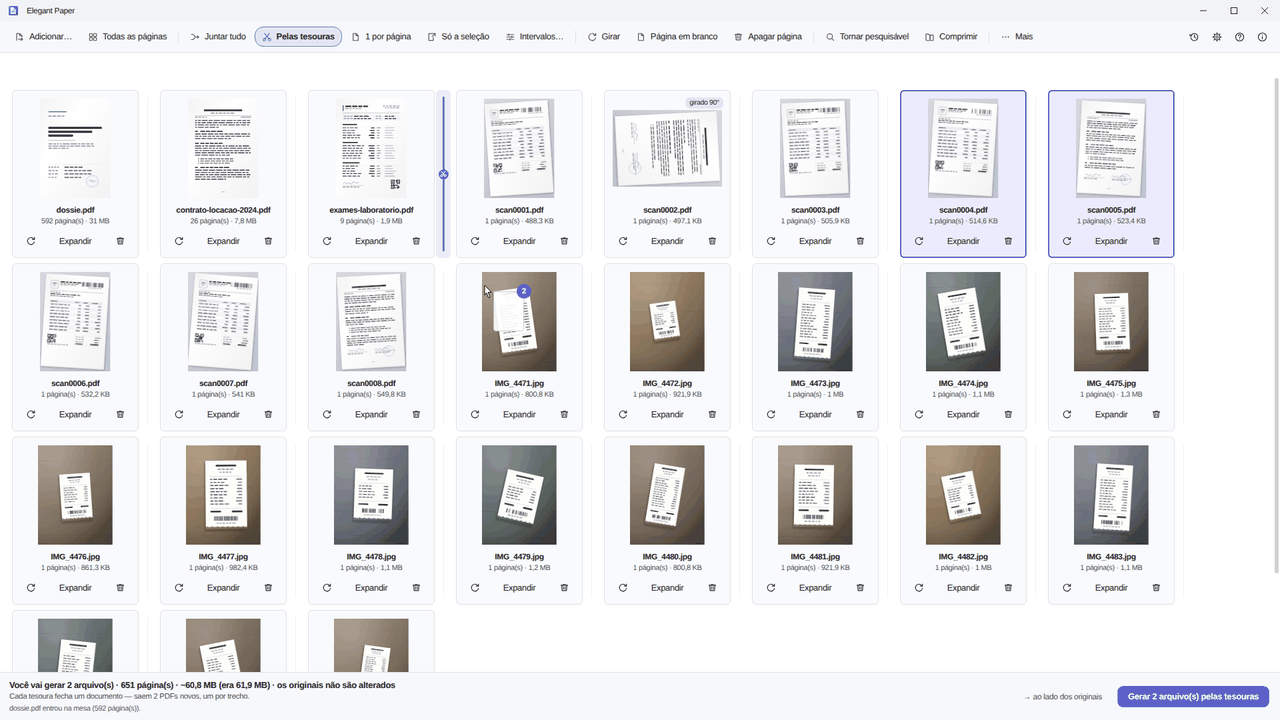Click Gerar 2 arquivo(s) pelas tesouras
The height and width of the screenshot is (720, 1280).
(x=1193, y=697)
